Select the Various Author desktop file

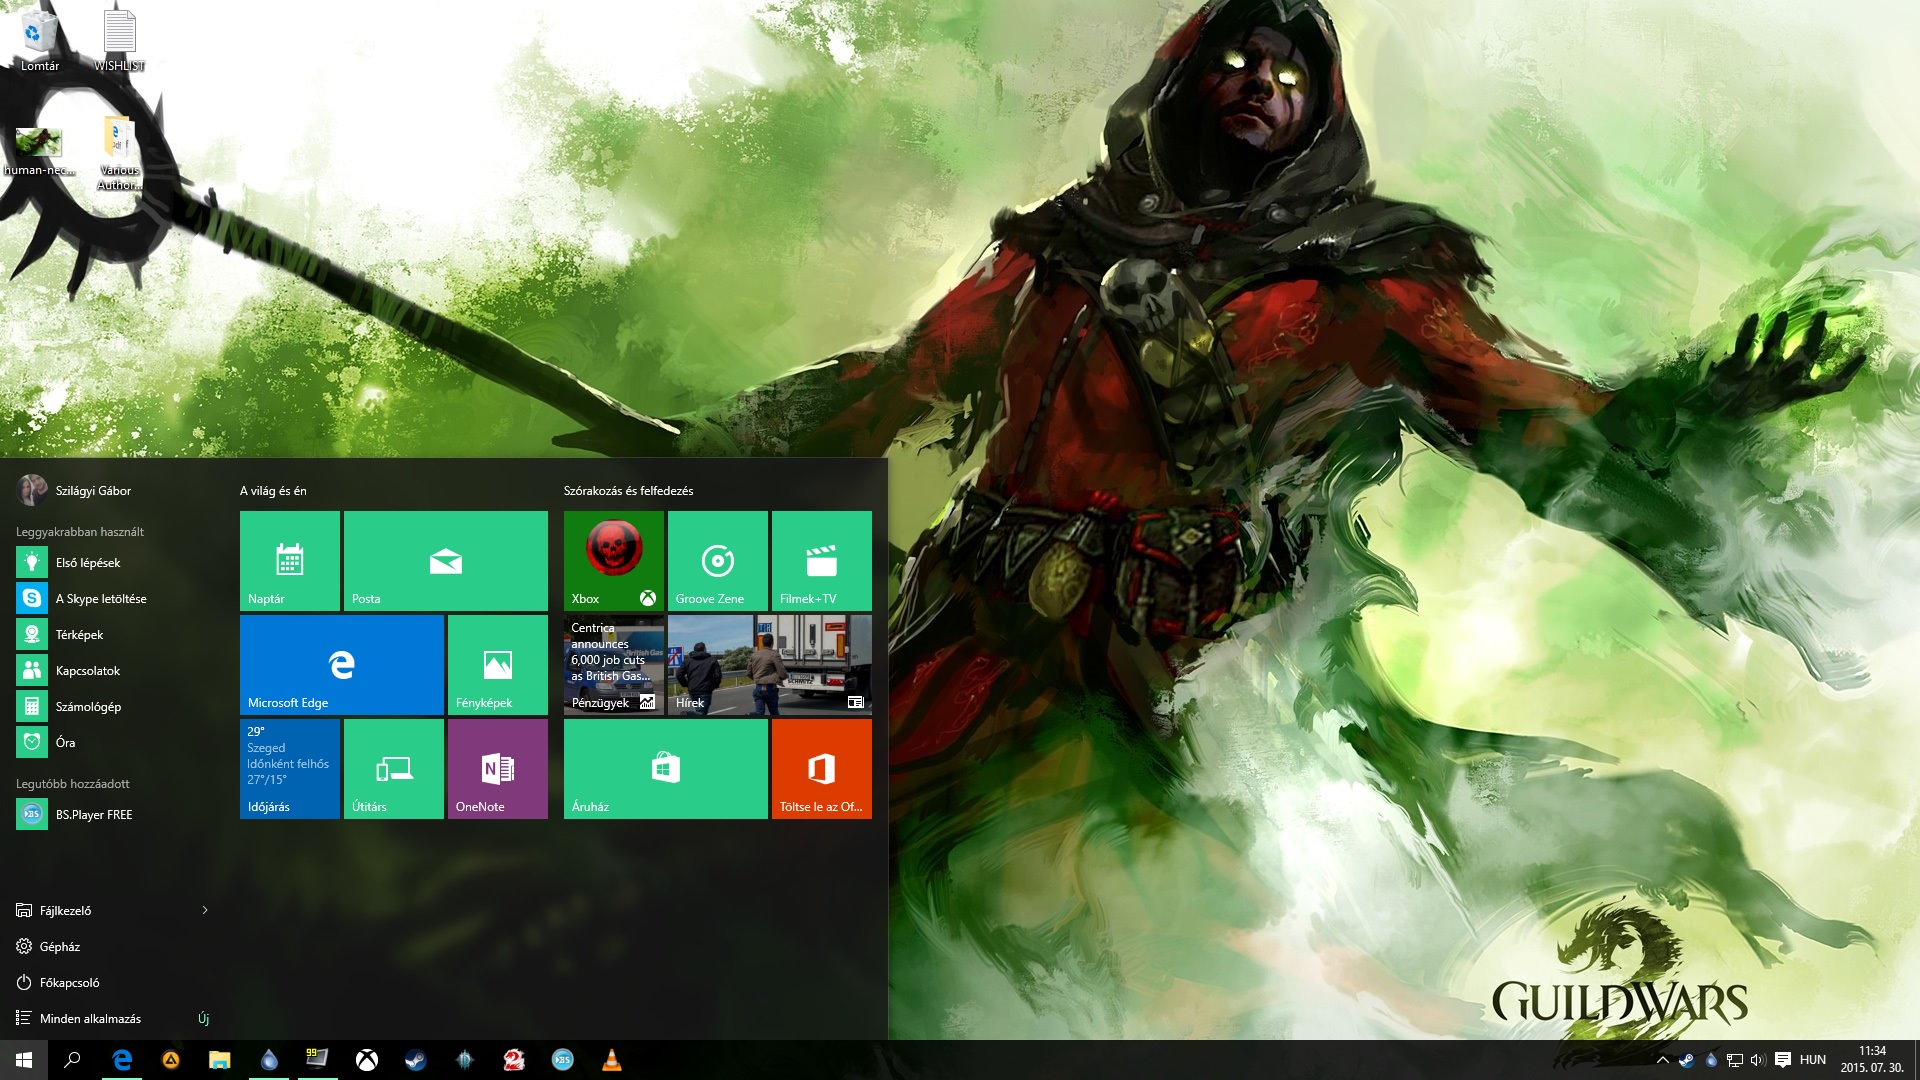pos(120,153)
